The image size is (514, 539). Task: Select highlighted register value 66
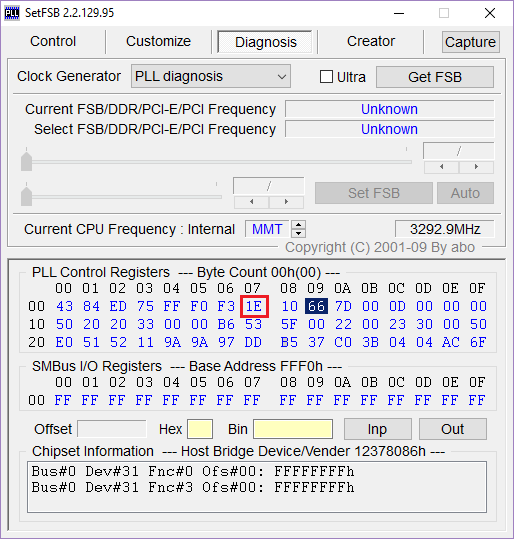[x=316, y=306]
